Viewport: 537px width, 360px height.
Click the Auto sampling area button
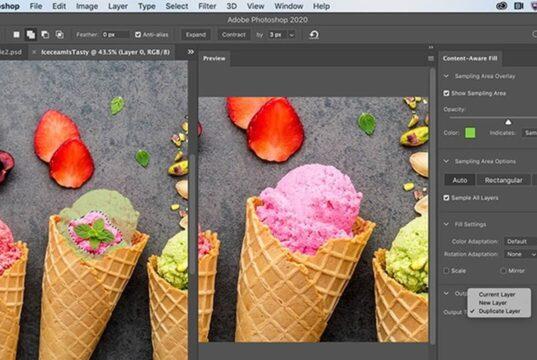(460, 180)
